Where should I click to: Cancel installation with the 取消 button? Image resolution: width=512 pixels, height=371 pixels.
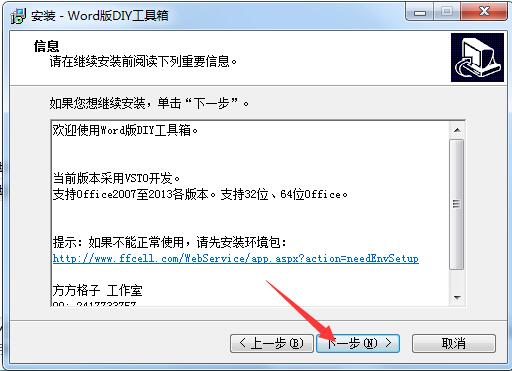click(454, 343)
